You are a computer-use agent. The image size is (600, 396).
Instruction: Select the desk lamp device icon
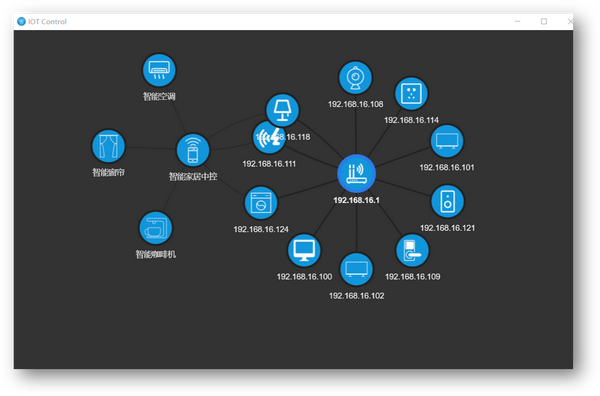[x=282, y=111]
